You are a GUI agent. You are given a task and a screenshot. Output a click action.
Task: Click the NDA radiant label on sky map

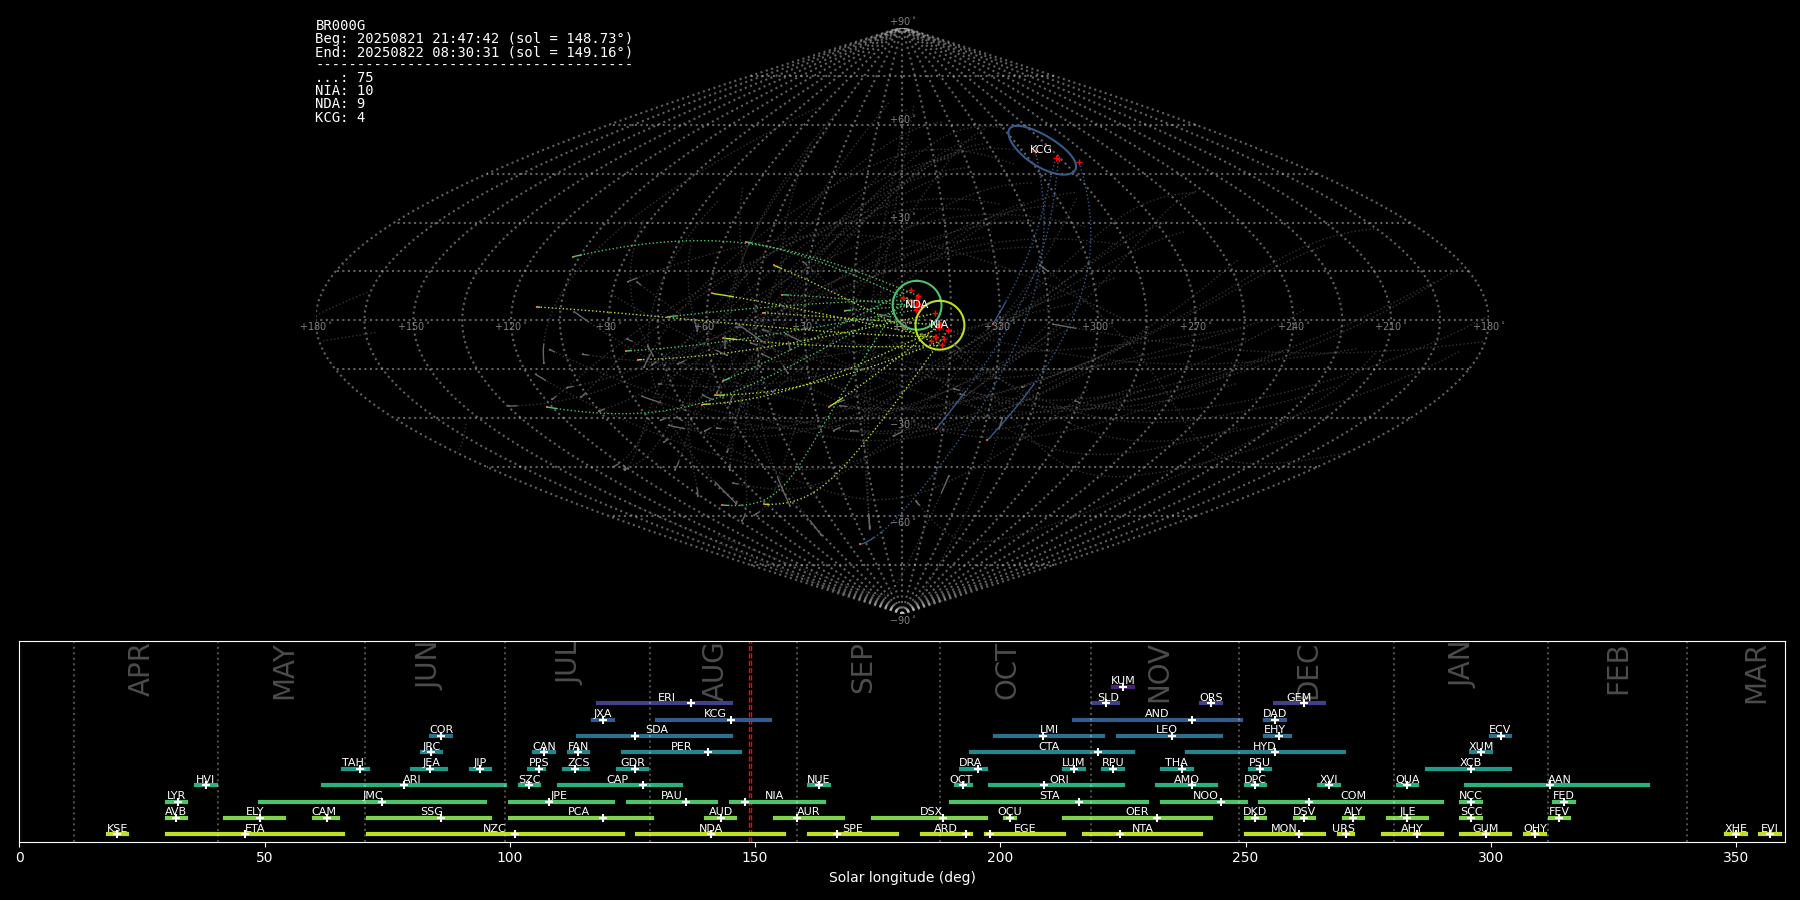click(916, 305)
